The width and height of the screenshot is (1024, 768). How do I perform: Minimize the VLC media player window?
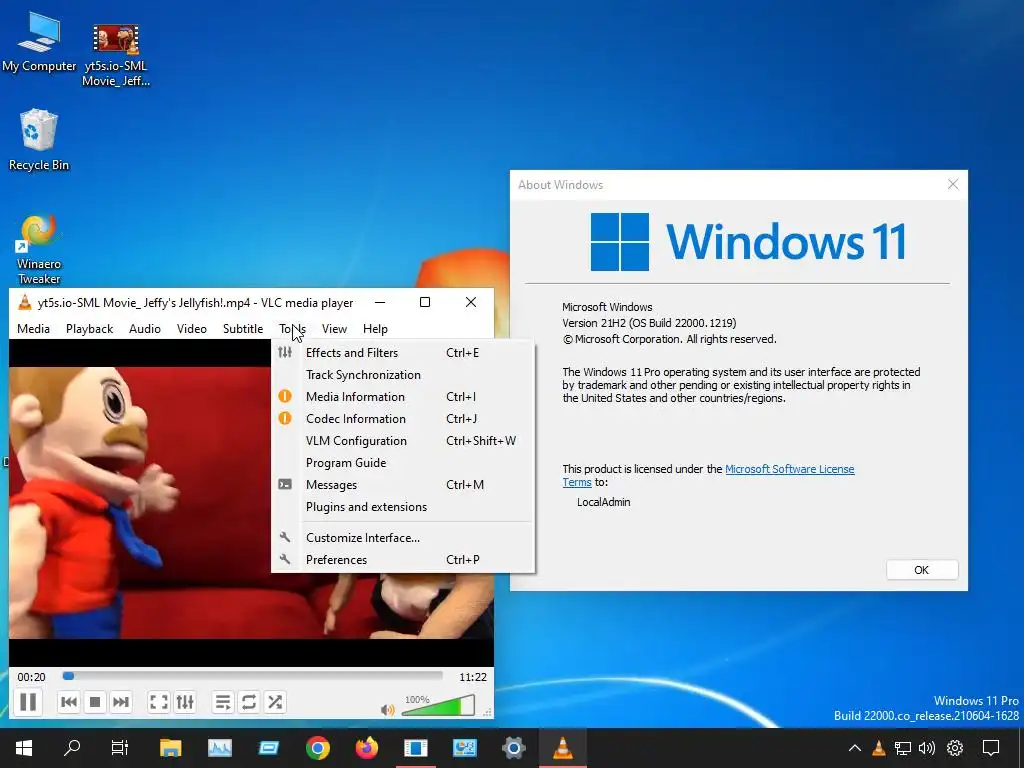[x=380, y=302]
